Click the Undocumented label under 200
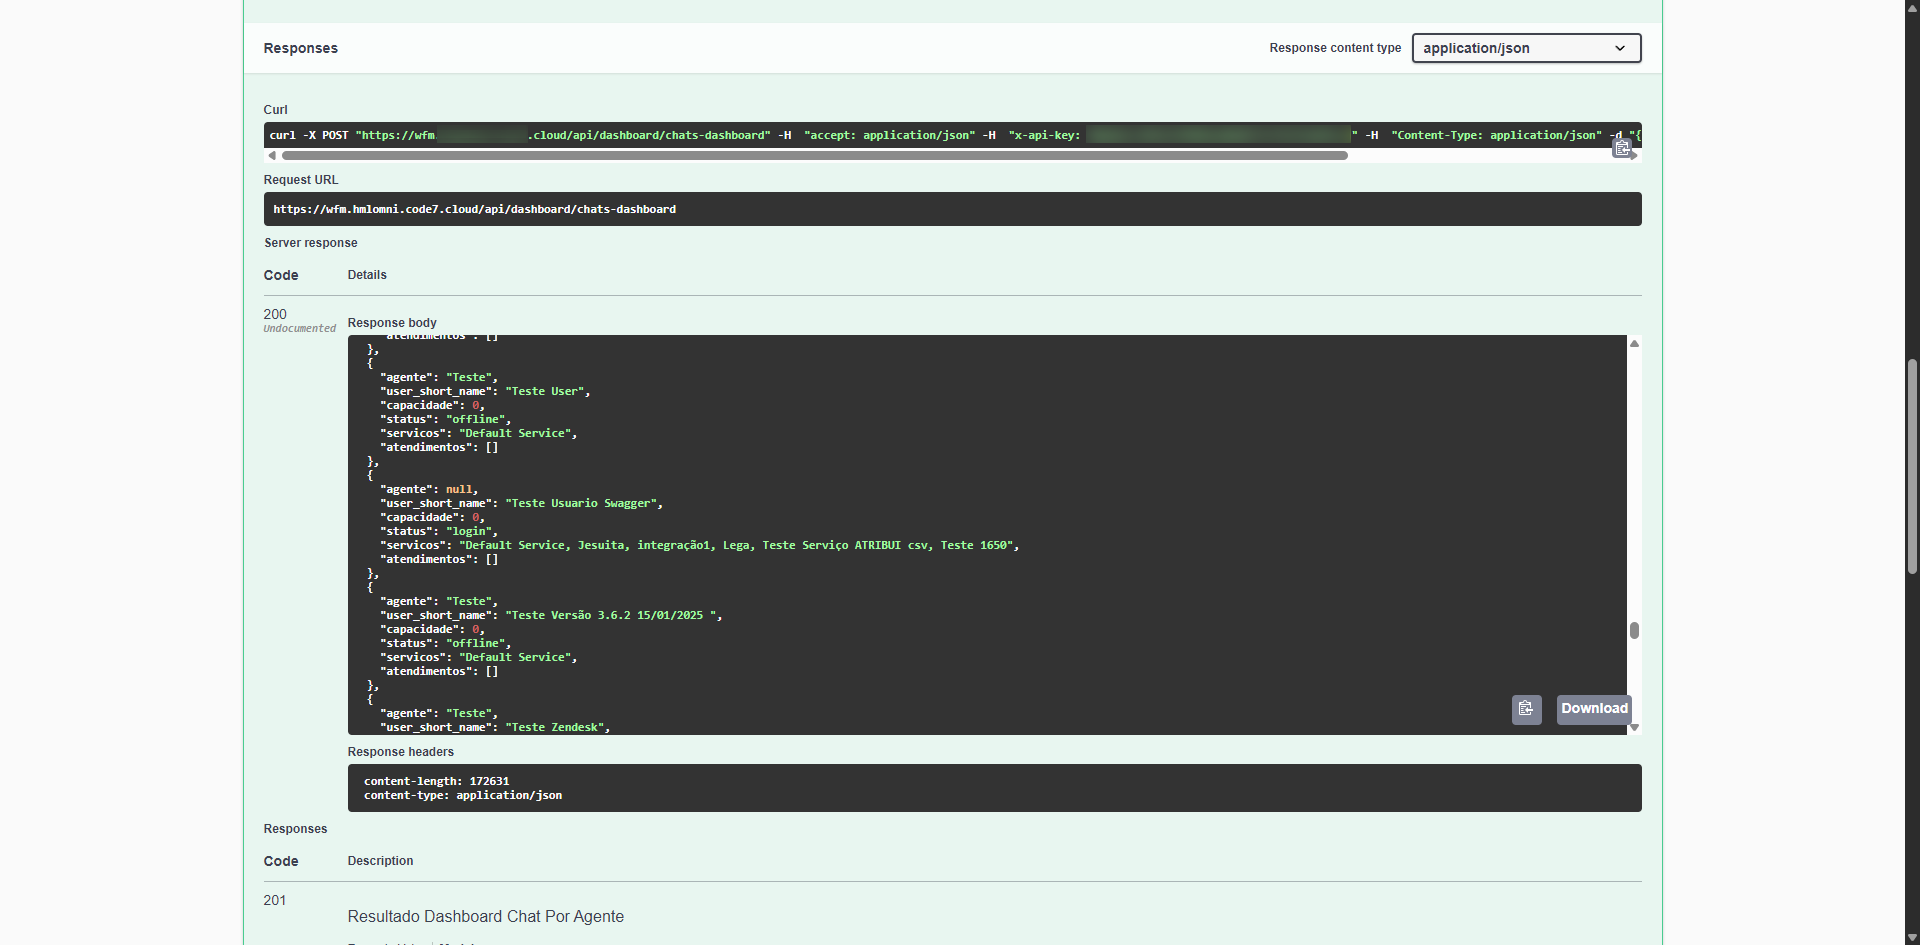Viewport: 1920px width, 945px height. click(300, 329)
